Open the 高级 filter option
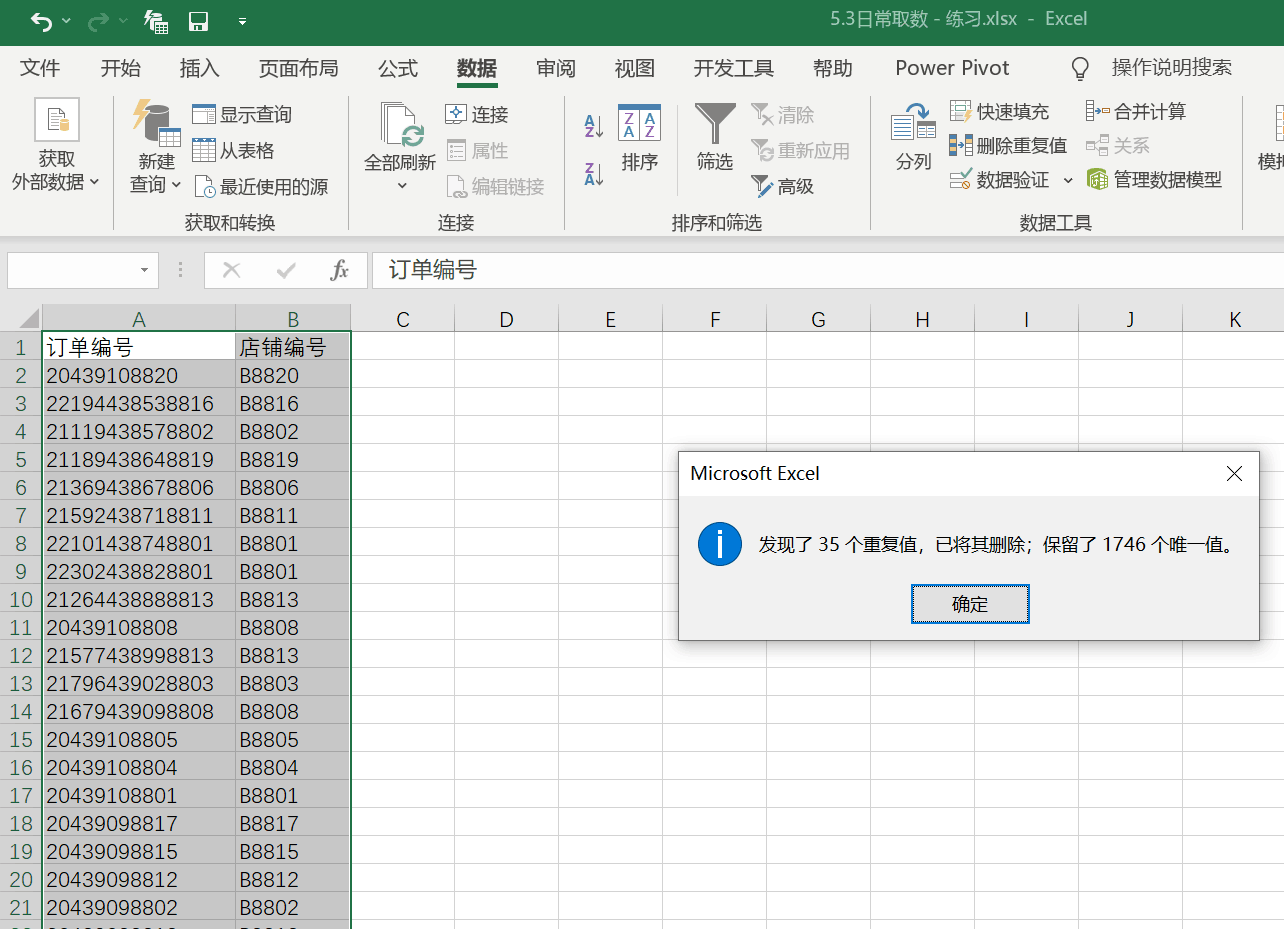Screen dimensions: 1284x929 (783, 187)
